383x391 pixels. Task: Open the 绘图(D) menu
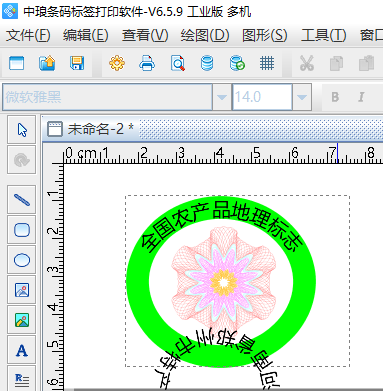pos(205,35)
